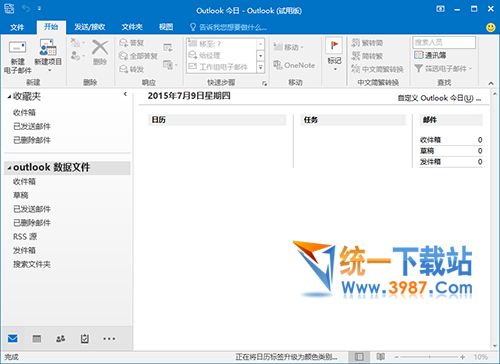Click Send/Receive icon in title bar
The height and width of the screenshot is (364, 500).
tap(9, 9)
